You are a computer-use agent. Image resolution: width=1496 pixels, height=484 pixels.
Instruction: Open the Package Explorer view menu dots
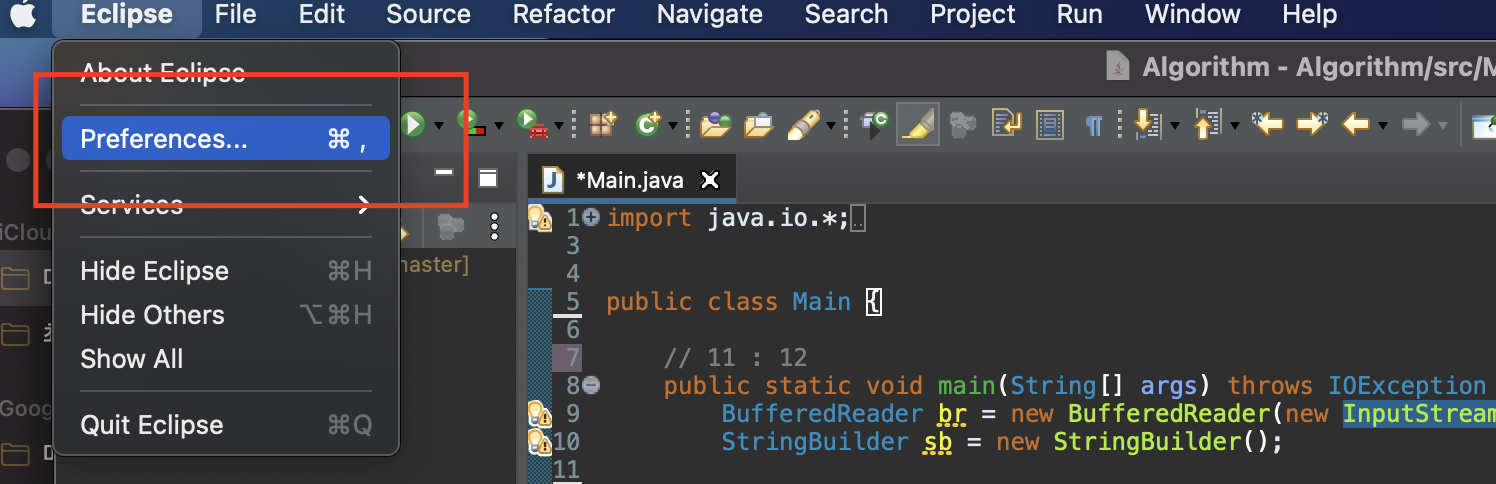tap(494, 228)
